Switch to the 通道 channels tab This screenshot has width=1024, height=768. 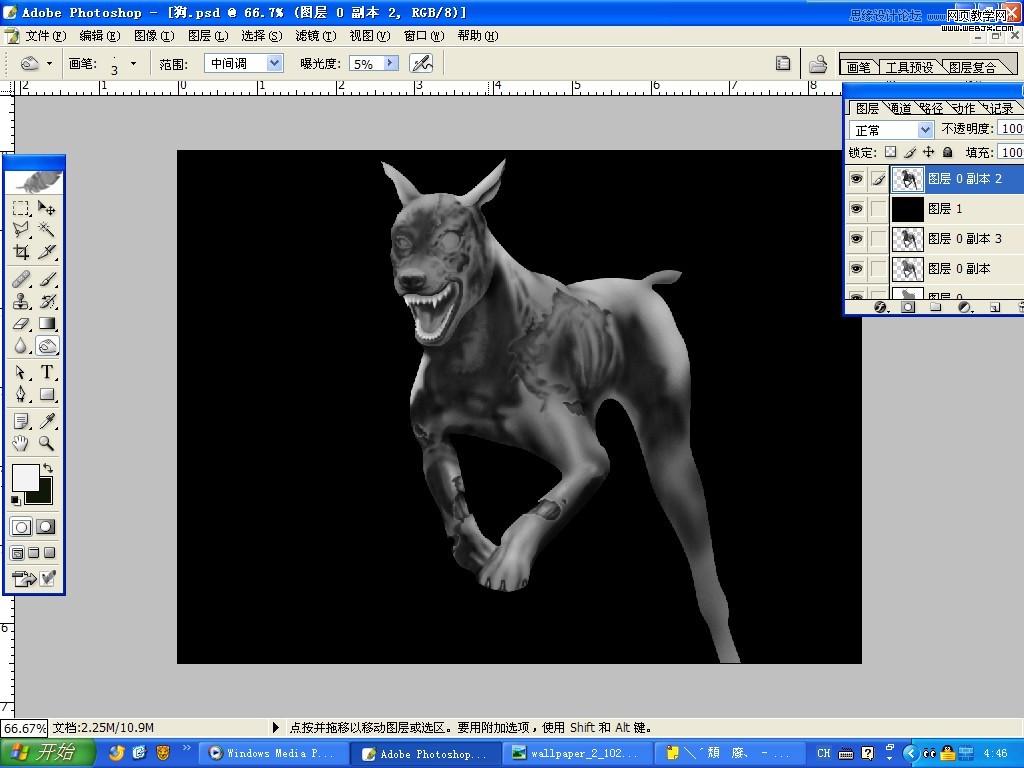[900, 108]
